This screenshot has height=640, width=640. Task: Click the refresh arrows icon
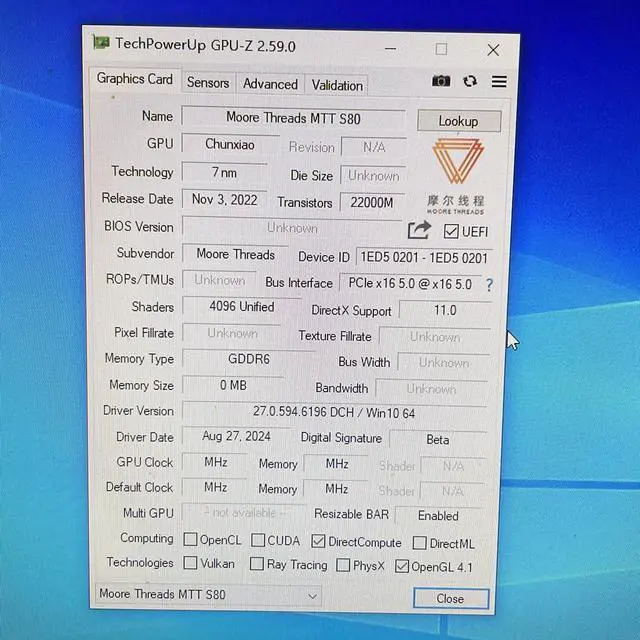[x=470, y=81]
